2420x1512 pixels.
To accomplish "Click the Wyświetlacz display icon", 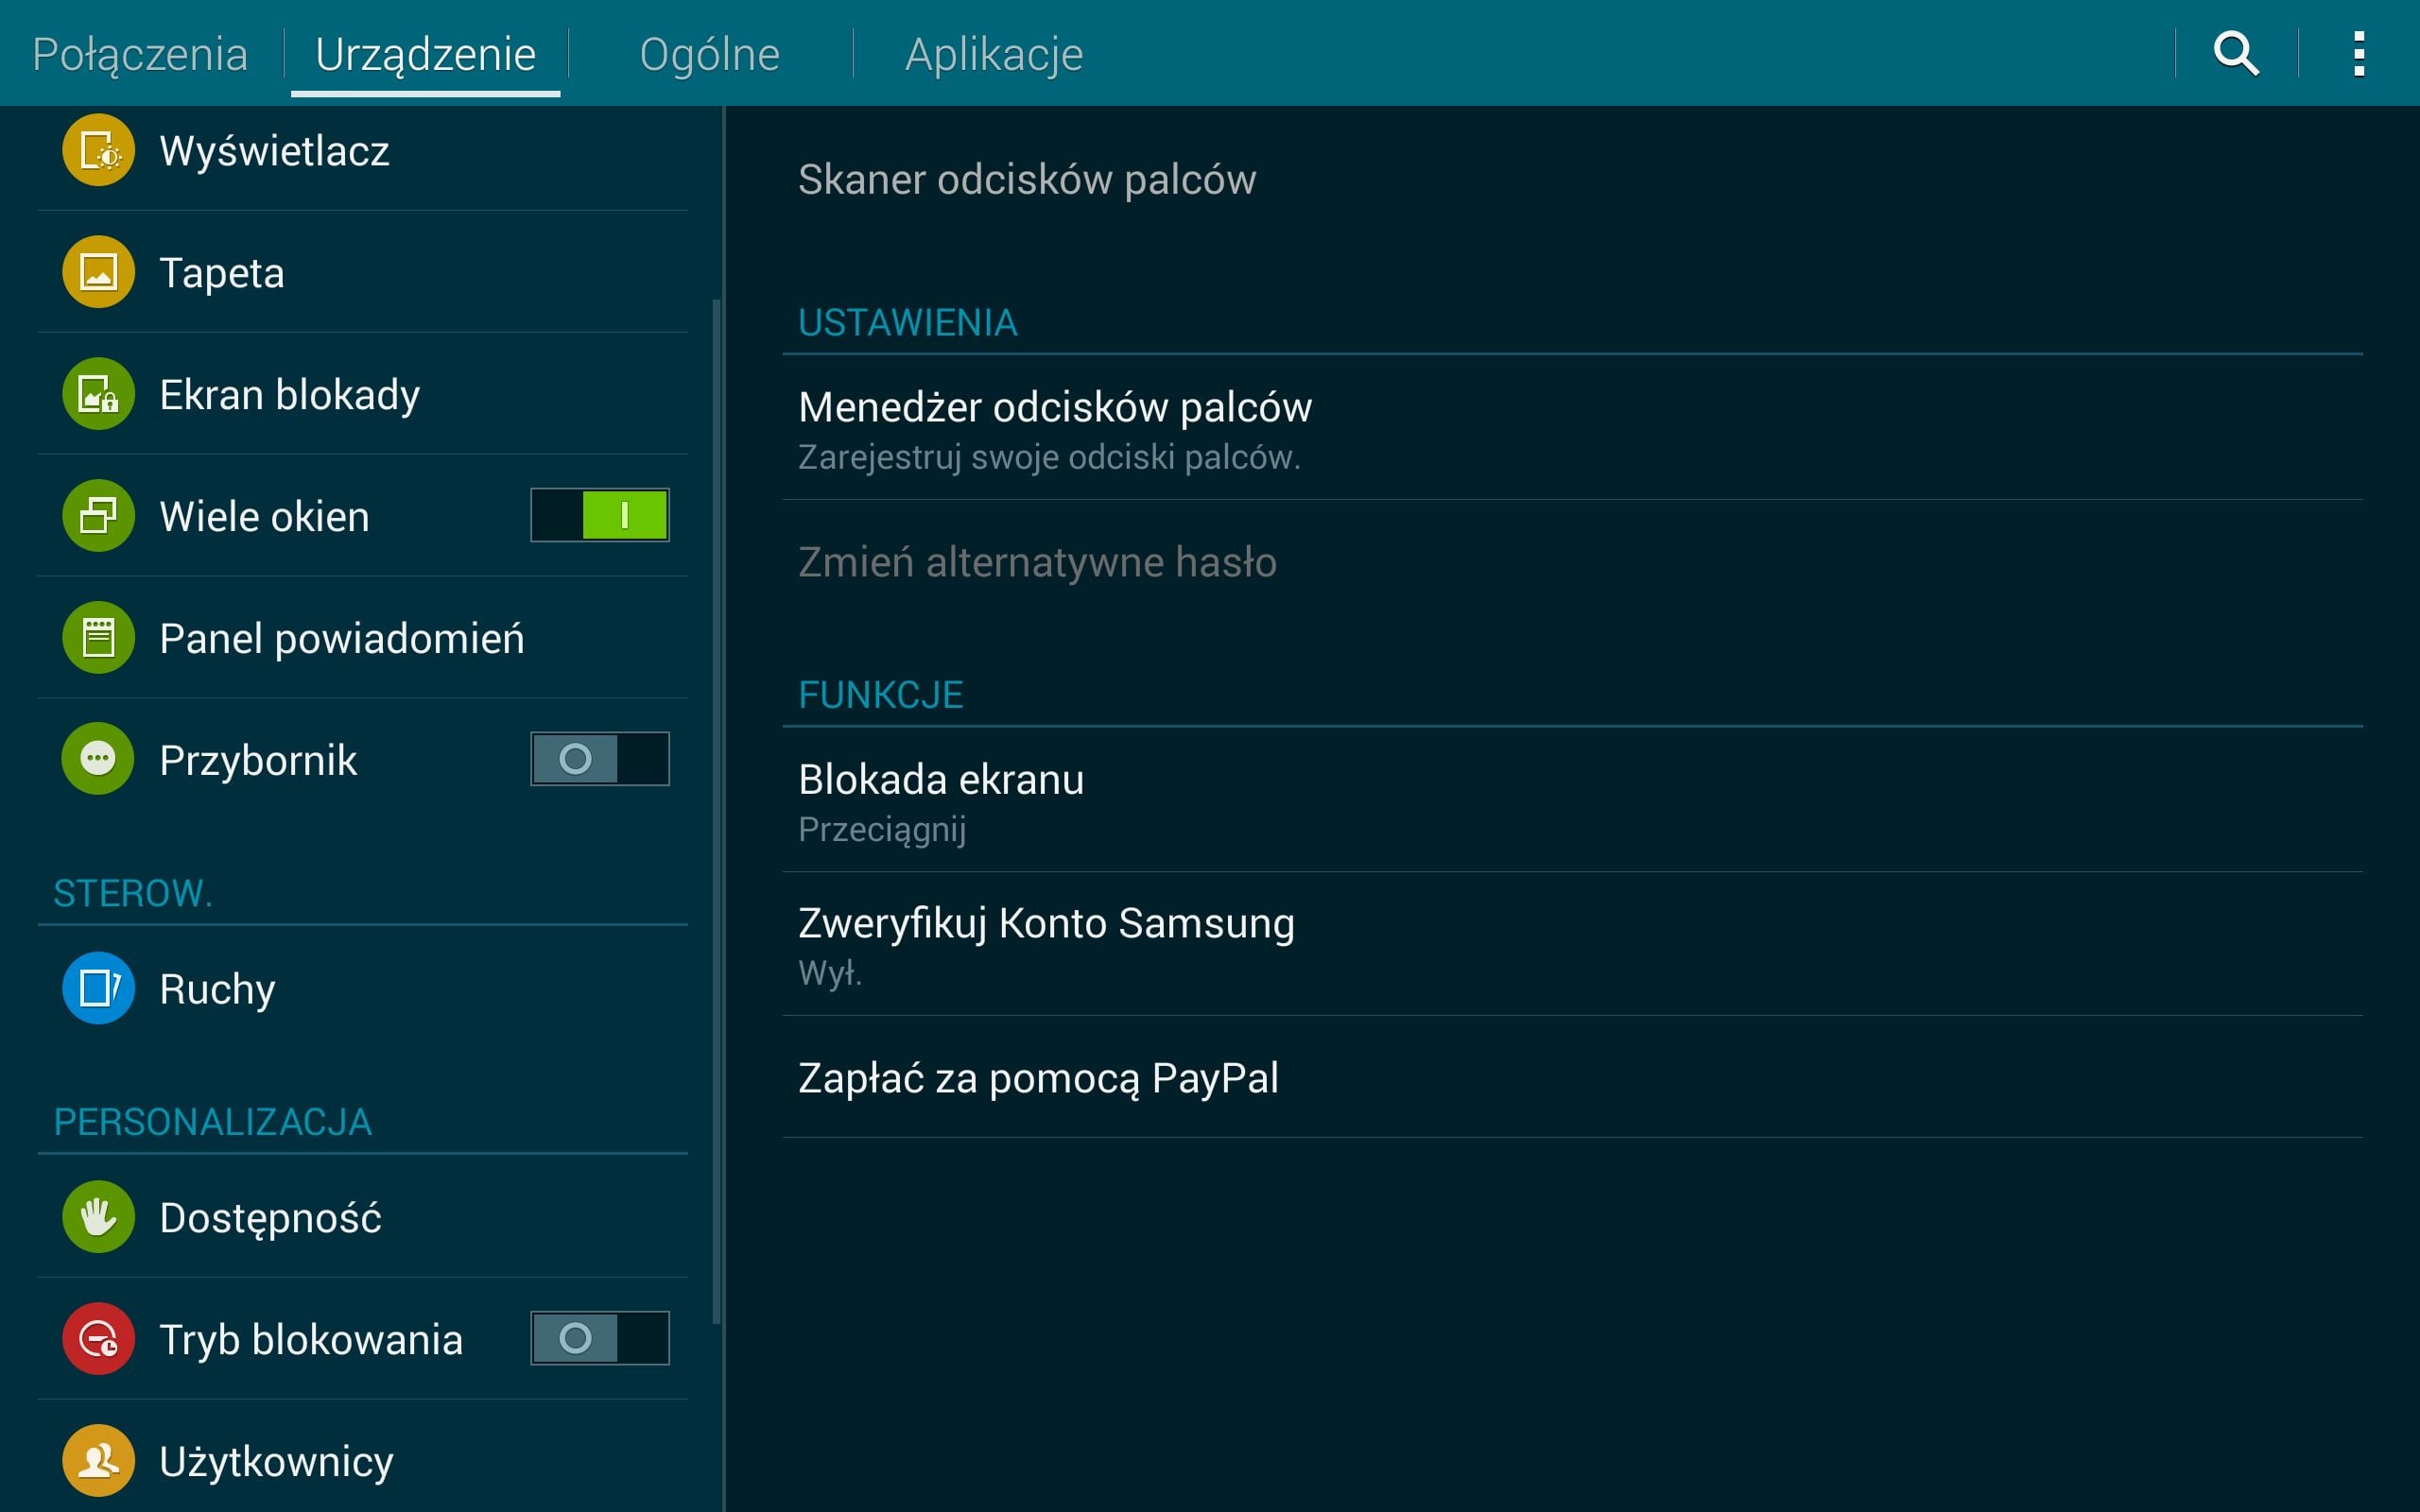I will [98, 151].
